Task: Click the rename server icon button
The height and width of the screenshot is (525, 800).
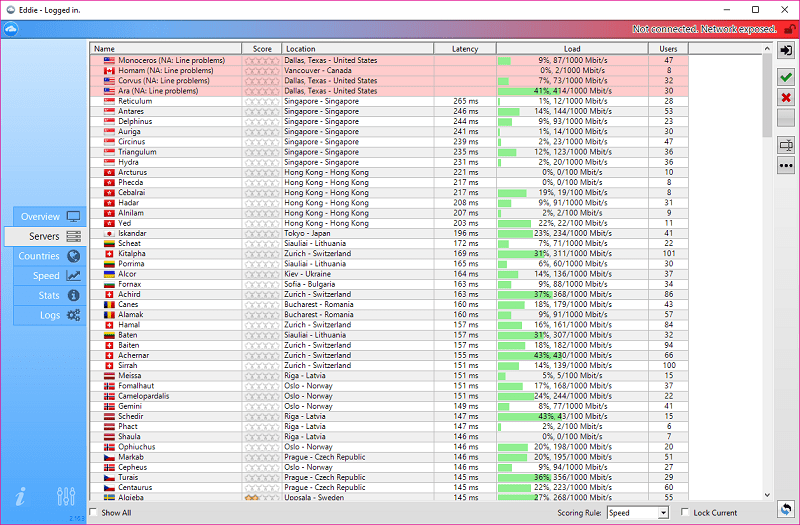Action: [786, 145]
